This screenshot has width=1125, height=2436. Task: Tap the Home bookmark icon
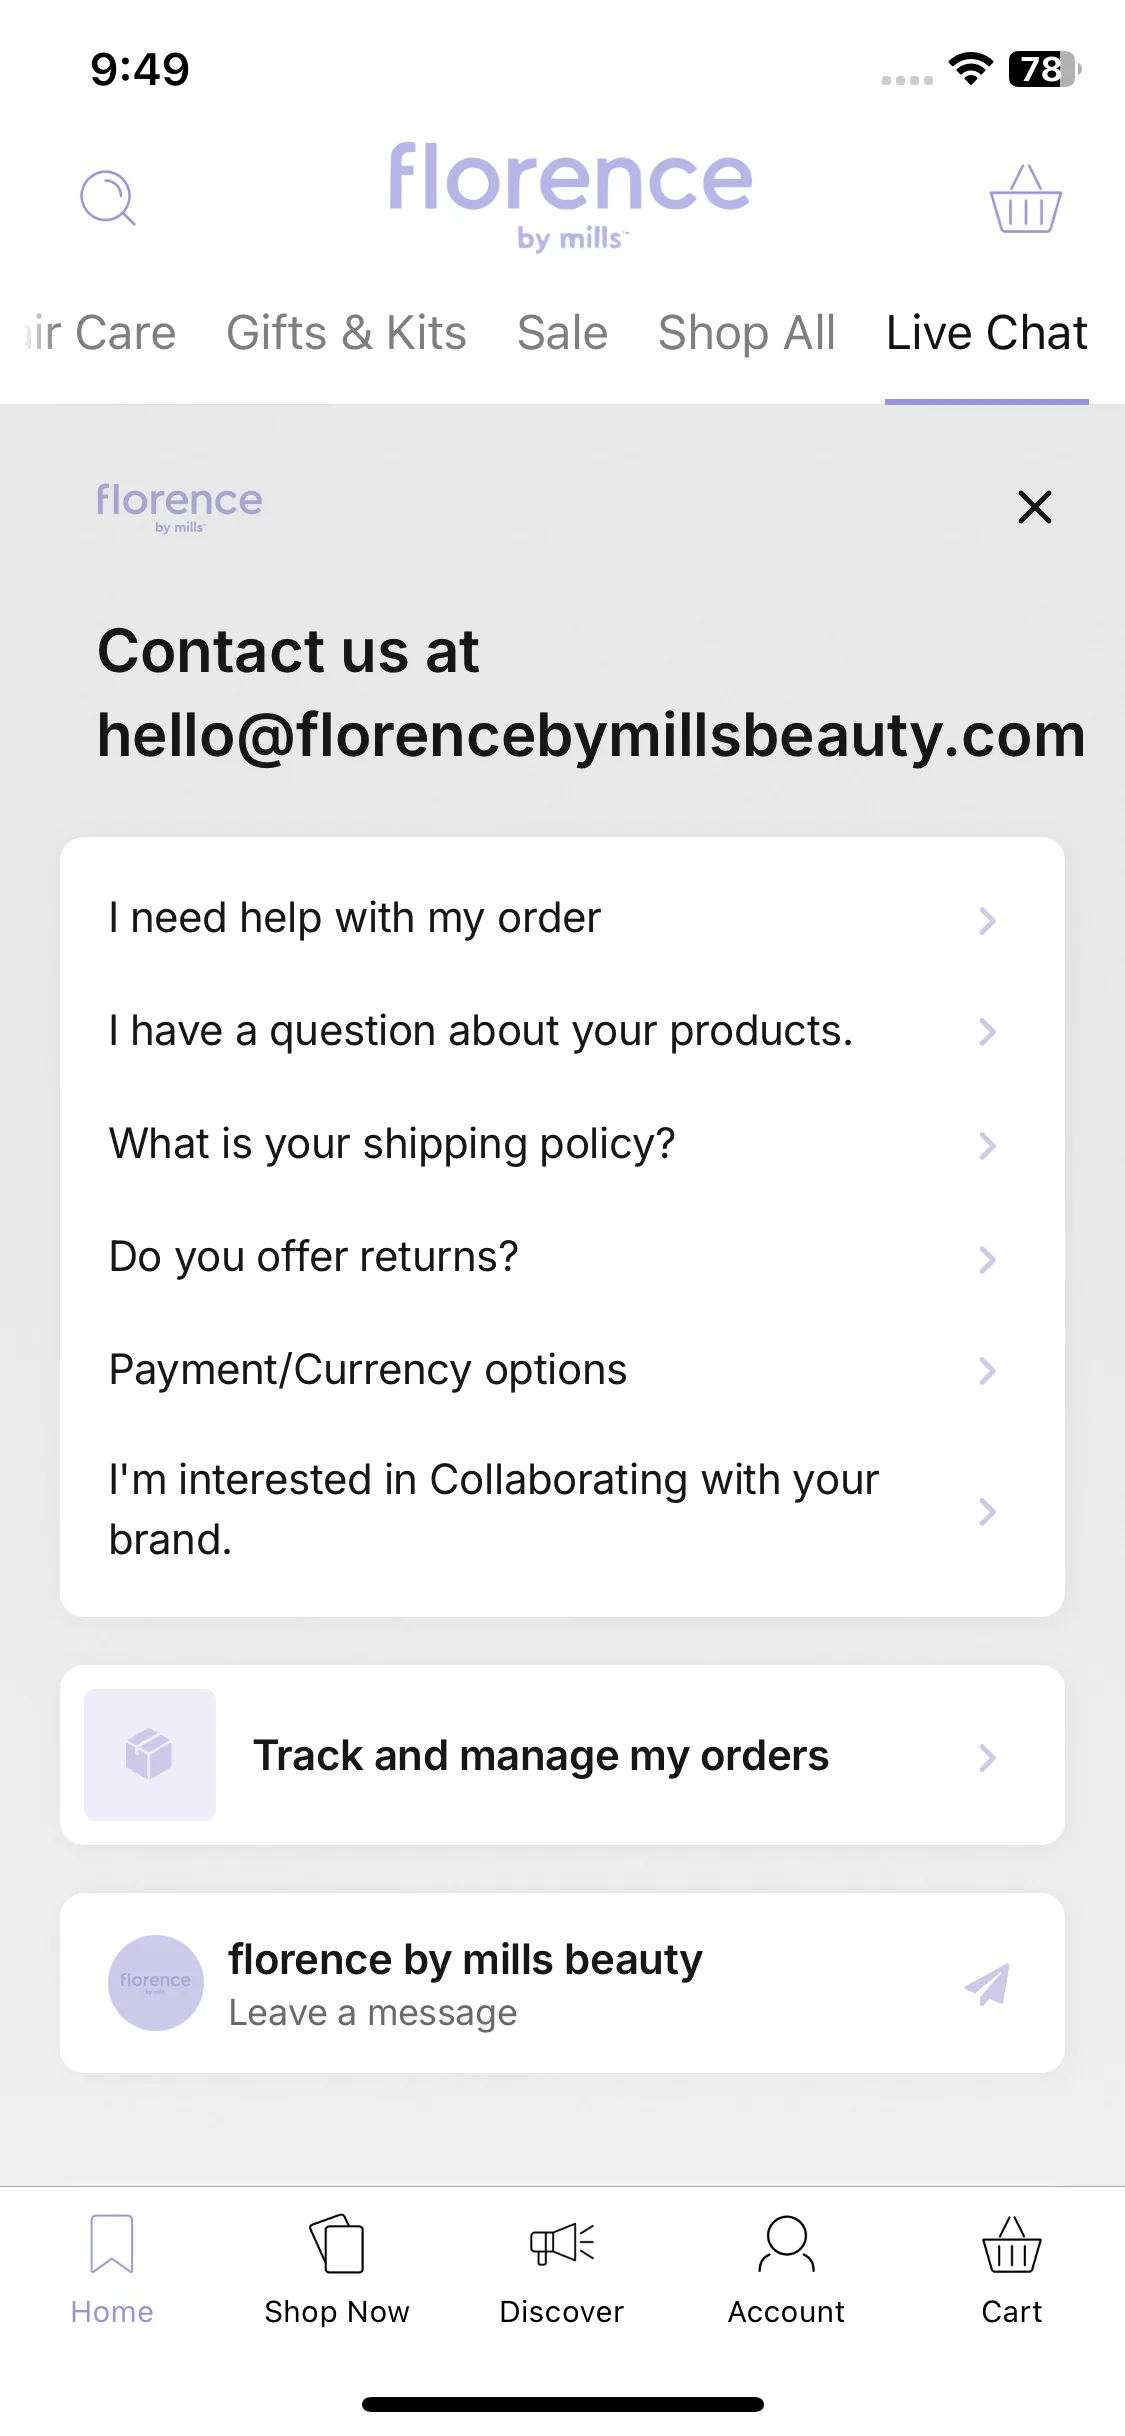[x=111, y=2244]
